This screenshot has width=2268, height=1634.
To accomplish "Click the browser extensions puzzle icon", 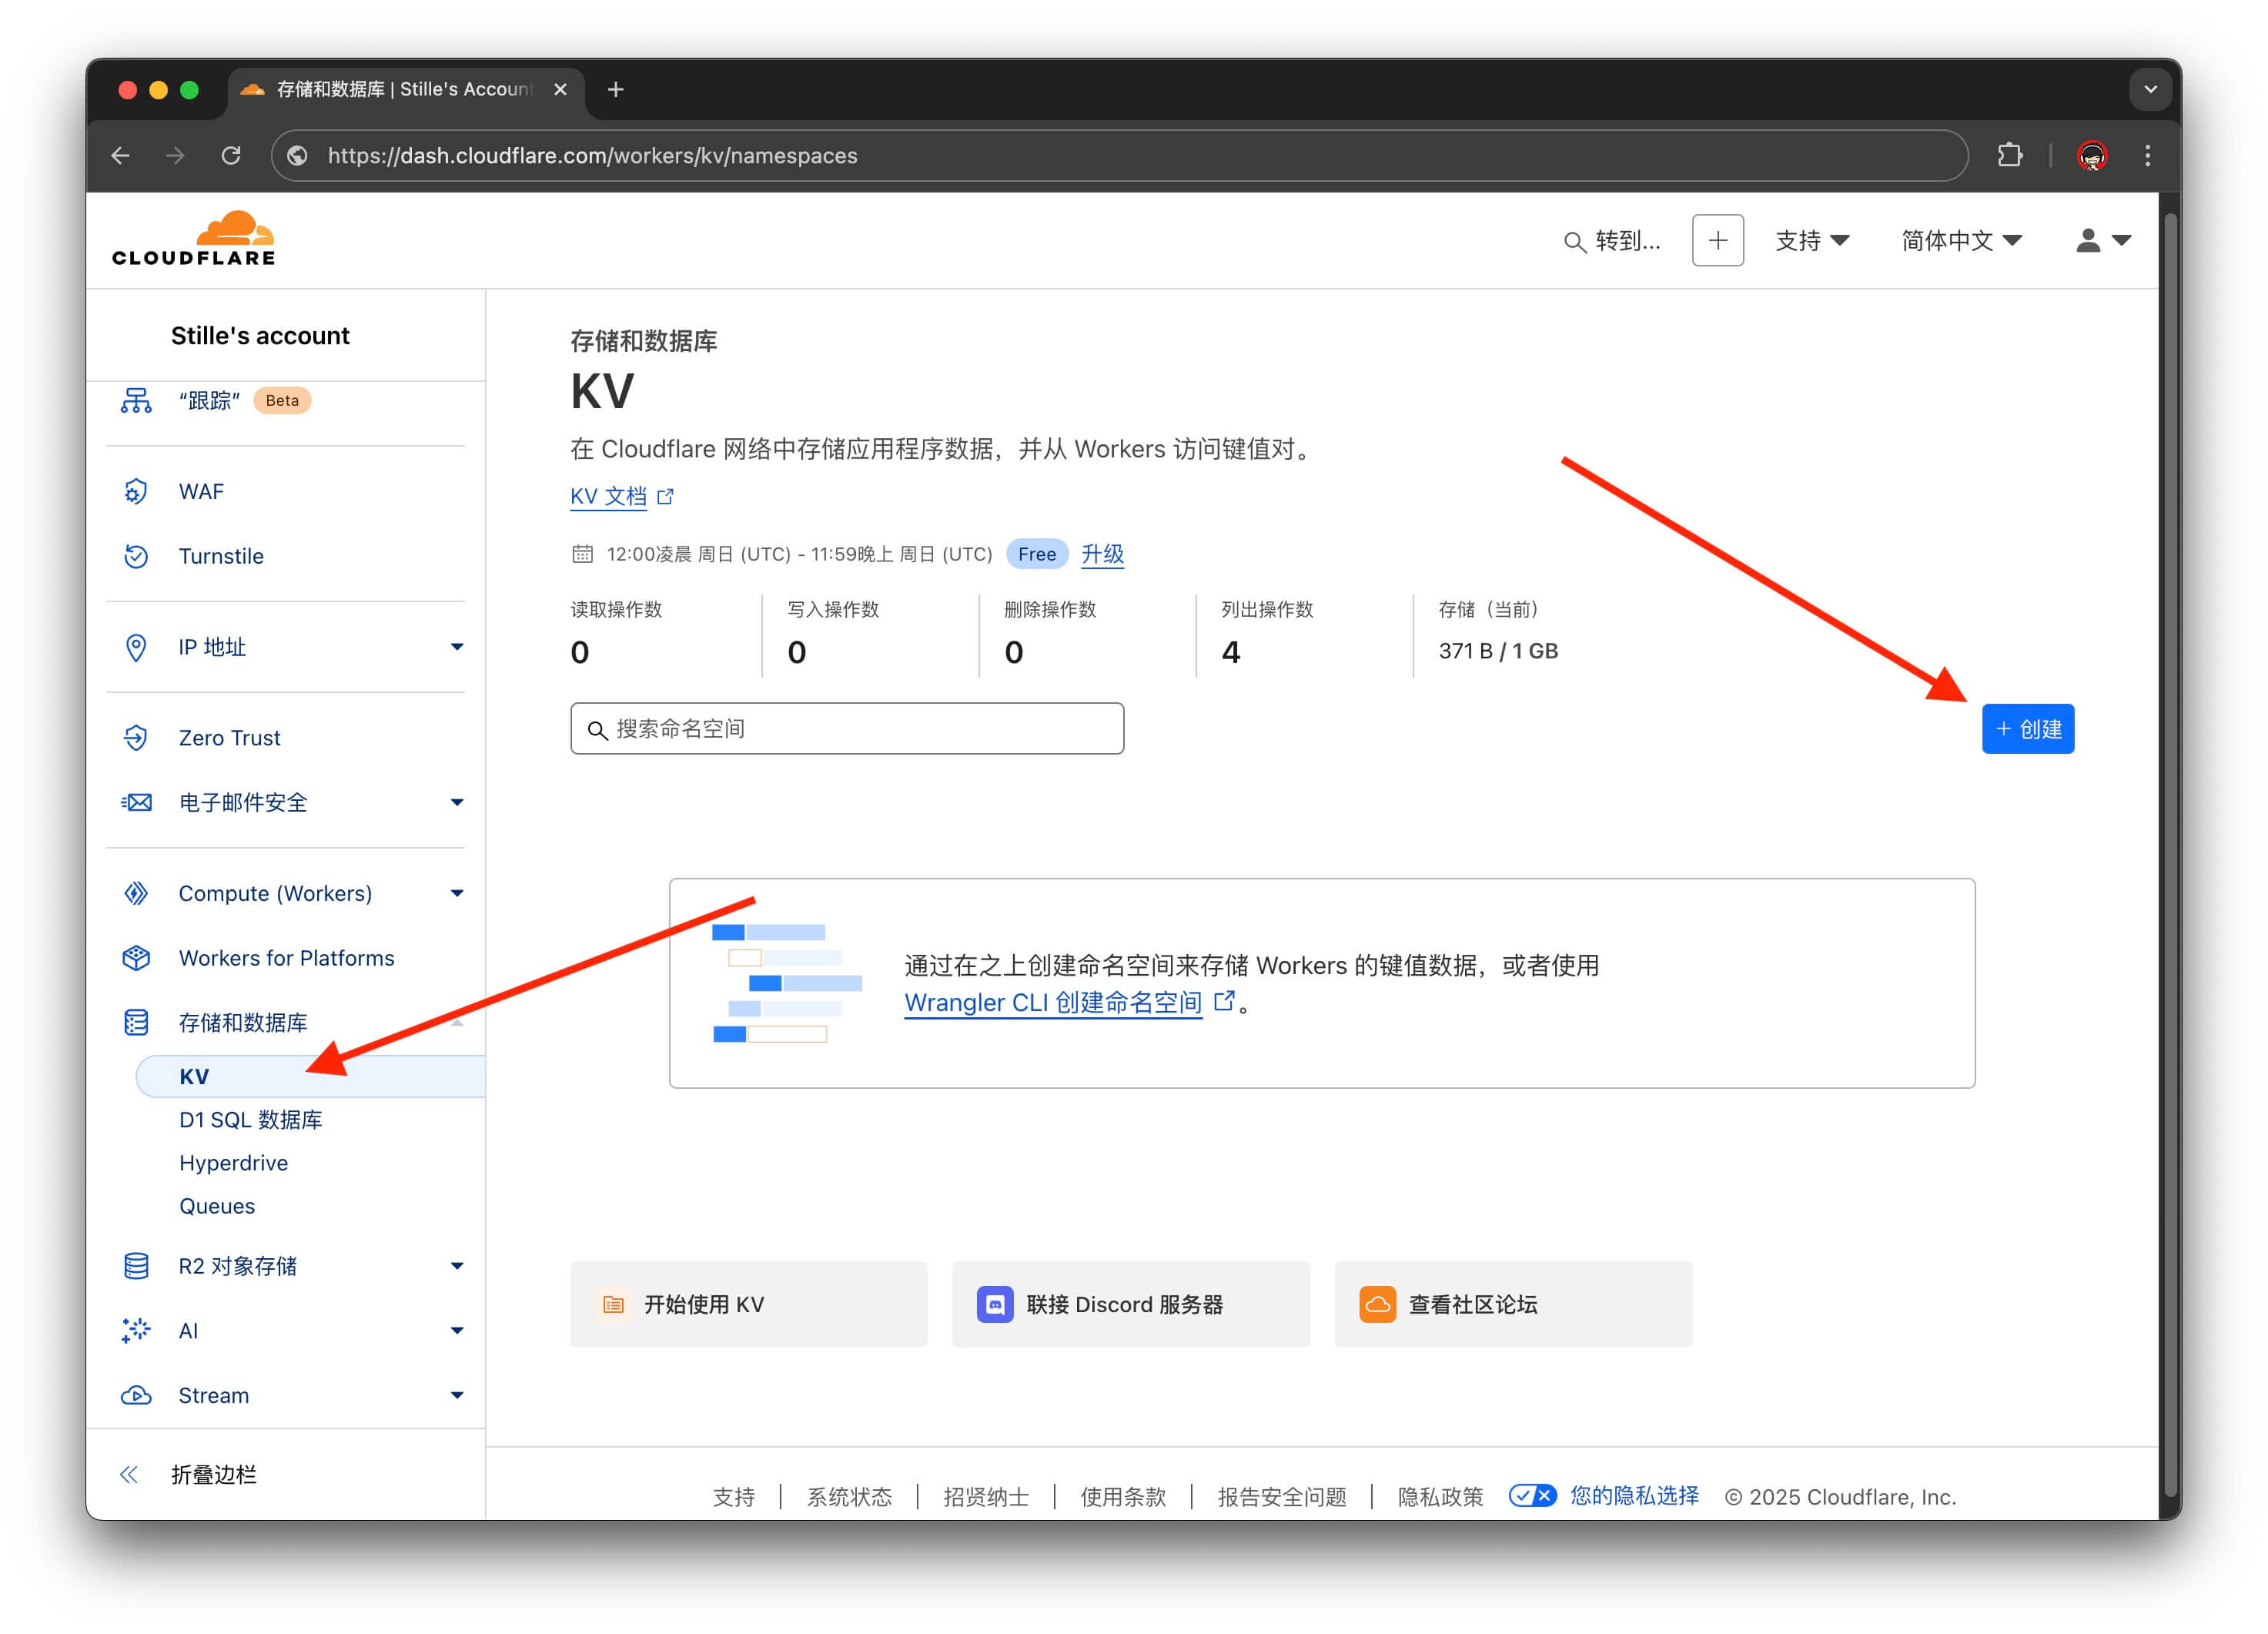I will tap(2009, 155).
